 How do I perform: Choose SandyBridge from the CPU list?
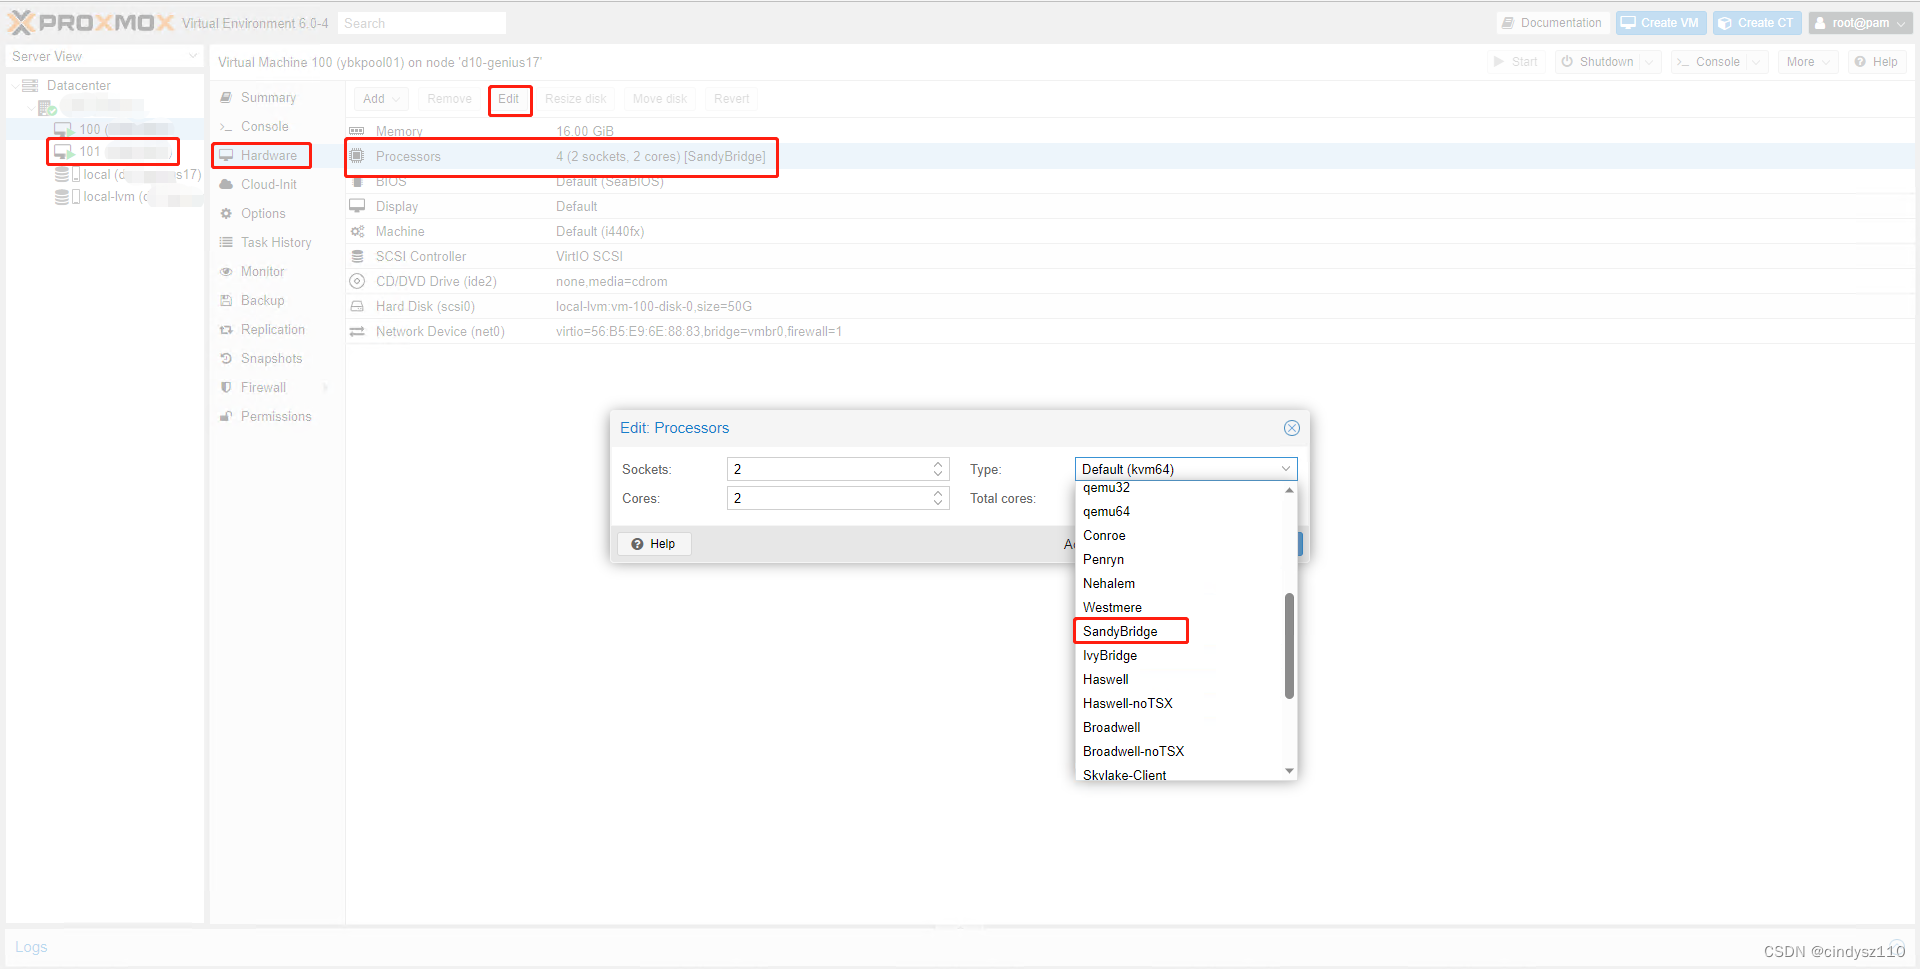[1179, 631]
